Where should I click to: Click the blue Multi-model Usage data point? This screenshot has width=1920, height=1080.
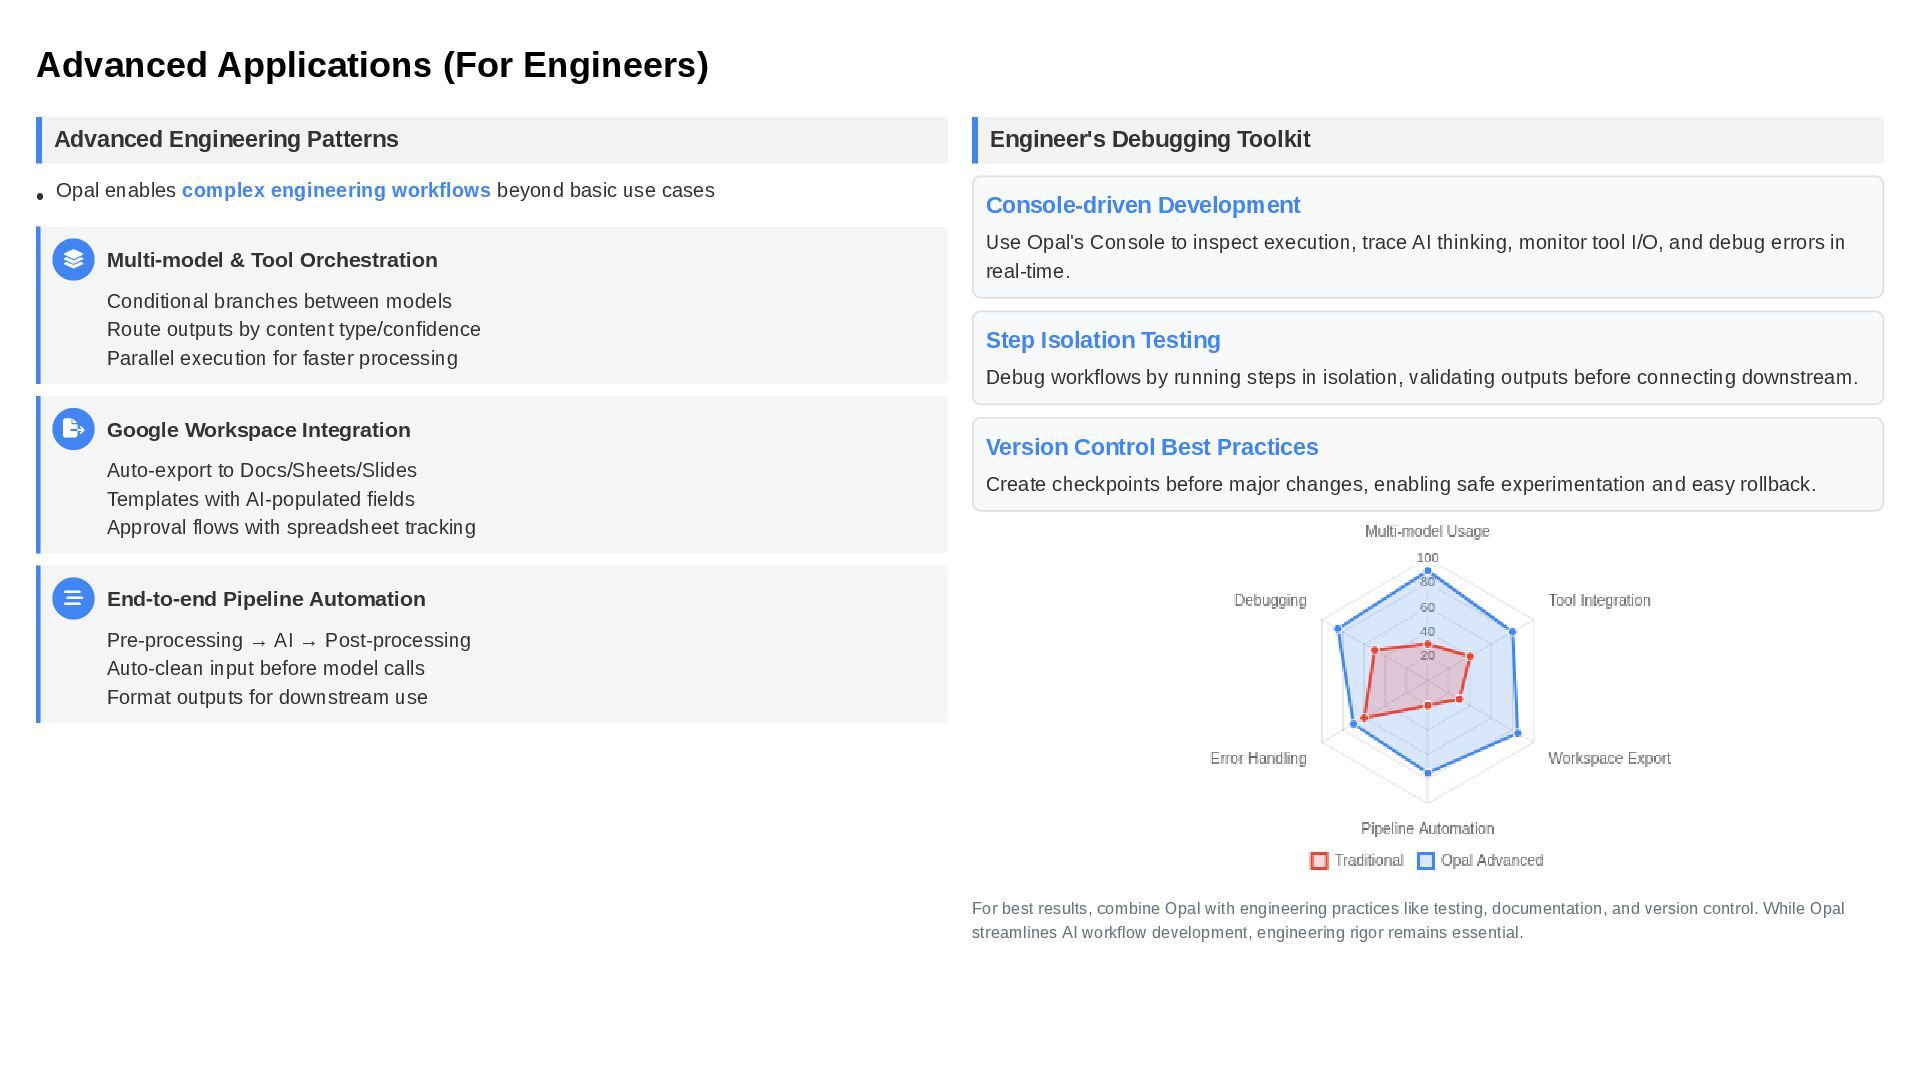1427,571
